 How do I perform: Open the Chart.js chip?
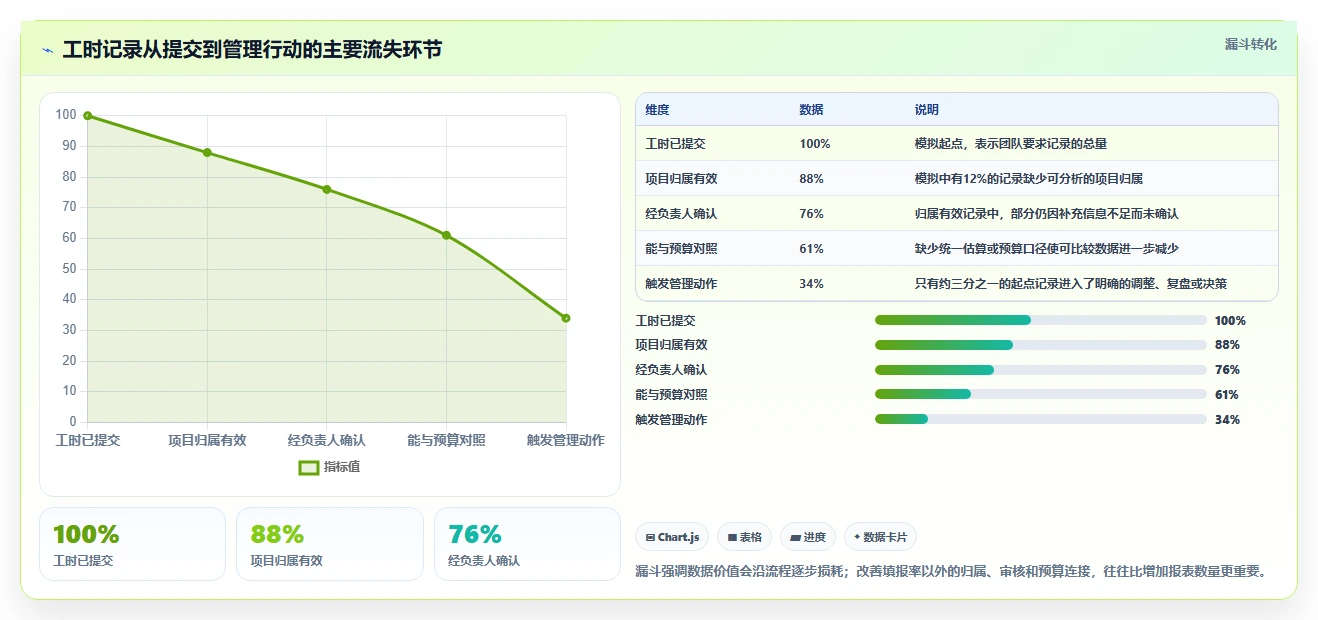pos(672,537)
